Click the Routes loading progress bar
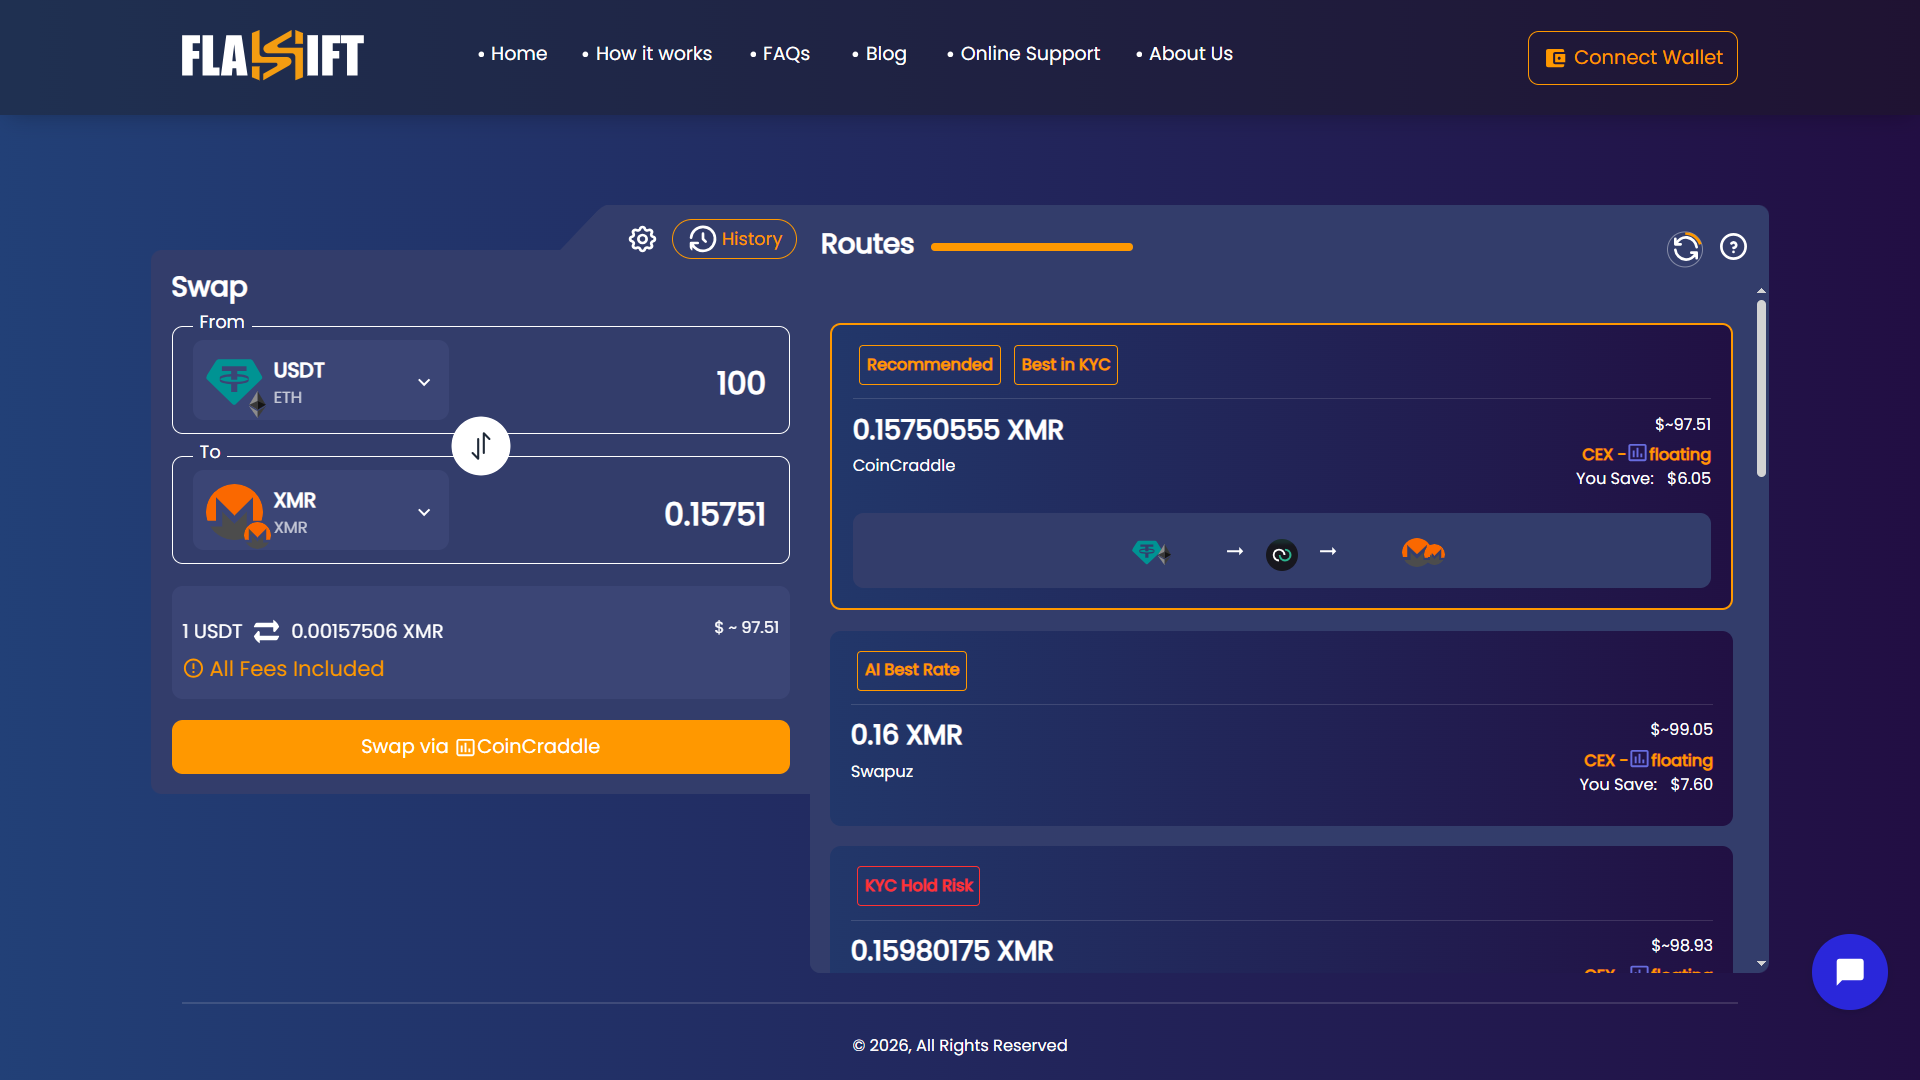Viewport: 1920px width, 1080px height. click(x=1031, y=247)
